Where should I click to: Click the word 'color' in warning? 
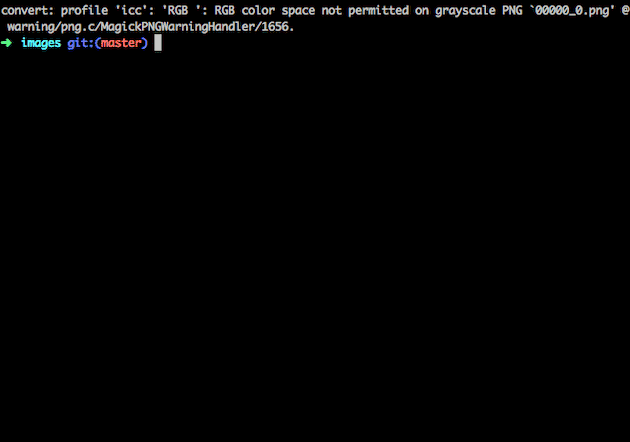click(258, 10)
